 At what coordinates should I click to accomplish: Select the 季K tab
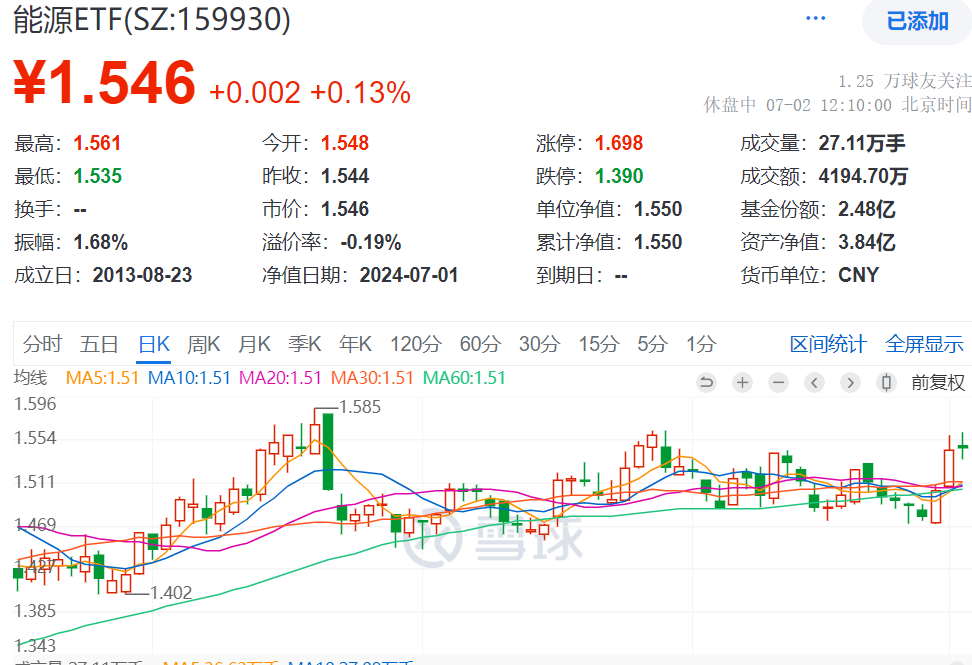[304, 343]
